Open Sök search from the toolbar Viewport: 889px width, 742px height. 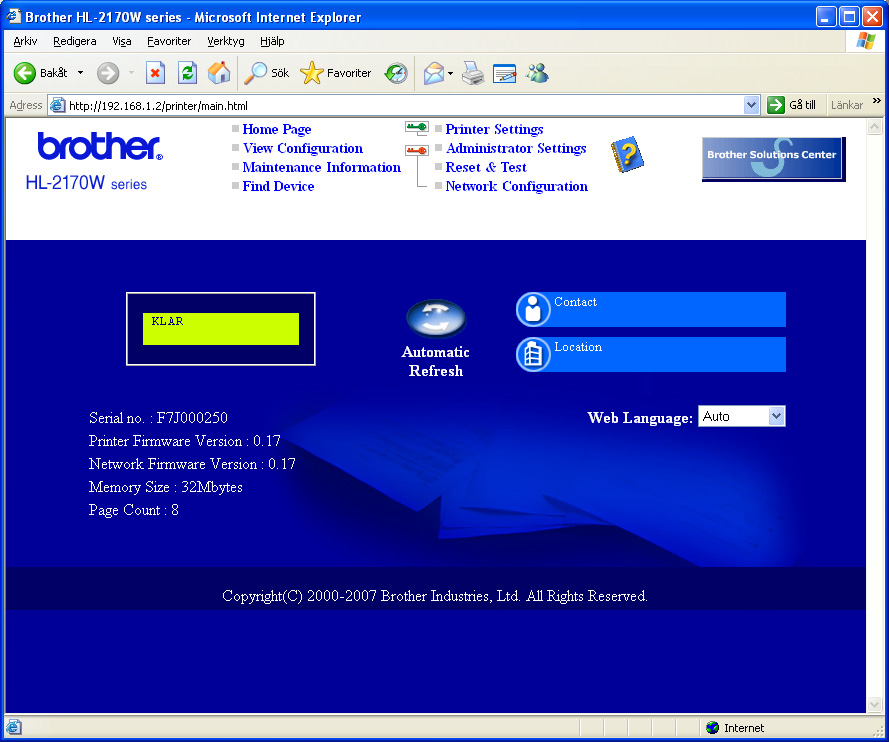coord(266,73)
